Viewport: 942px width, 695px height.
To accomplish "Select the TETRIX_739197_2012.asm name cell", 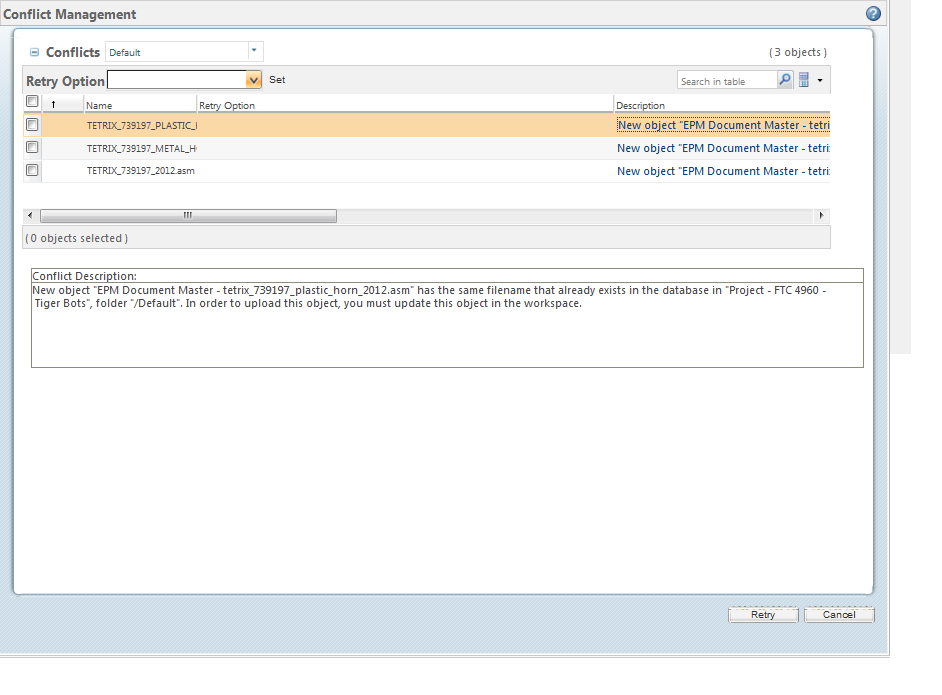I will pos(141,171).
